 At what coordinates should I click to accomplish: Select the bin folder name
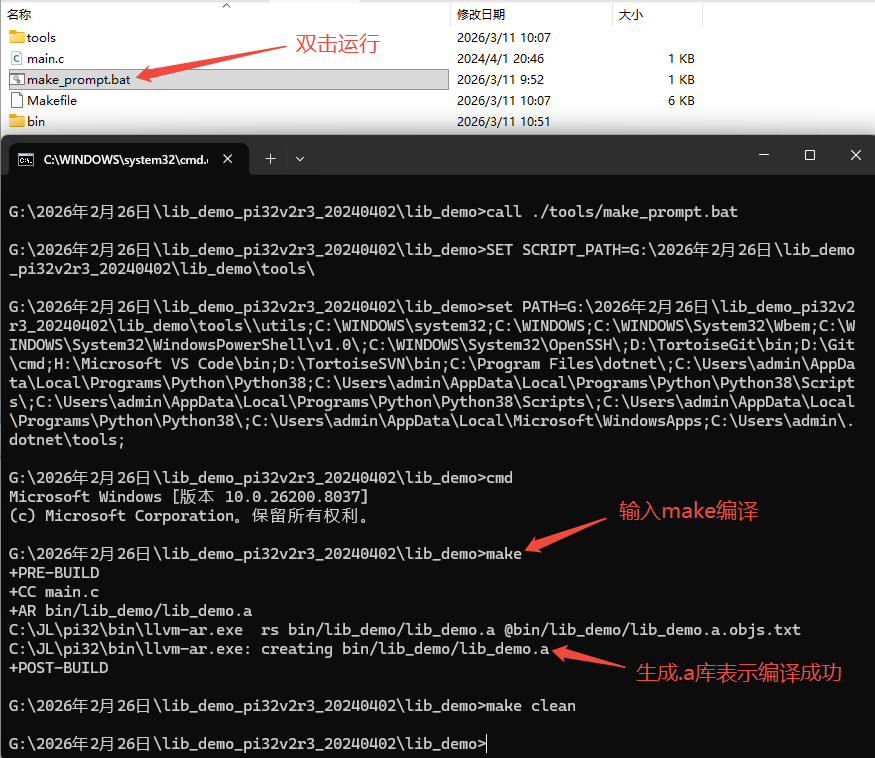pyautogui.click(x=36, y=121)
